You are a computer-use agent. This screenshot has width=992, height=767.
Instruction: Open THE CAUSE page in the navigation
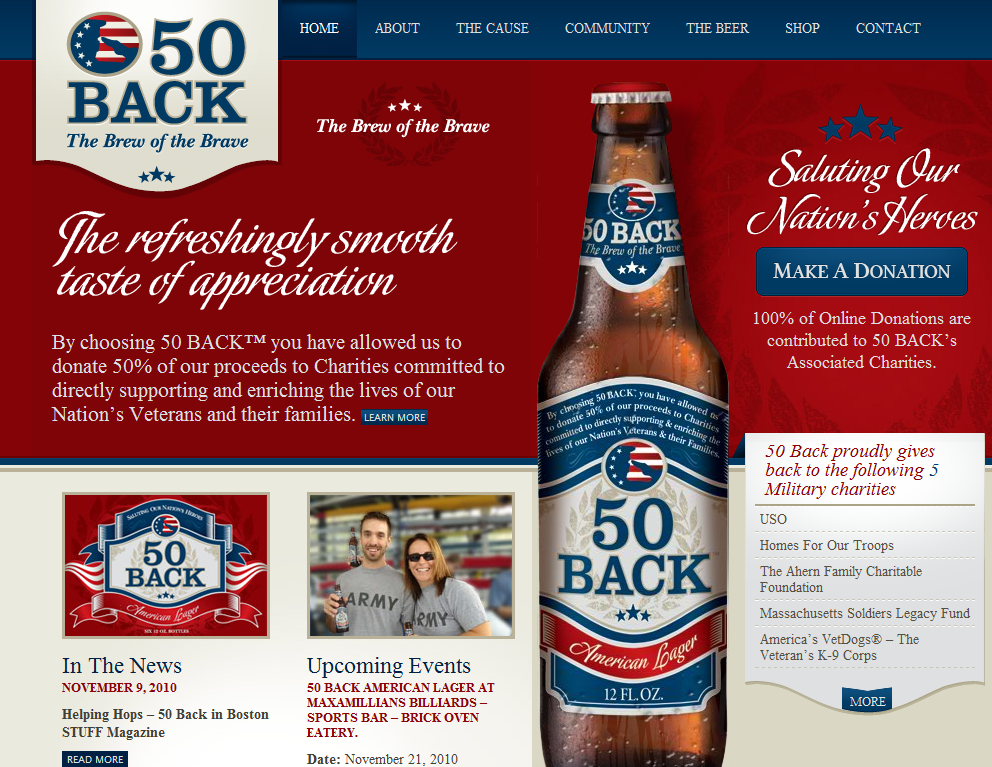pyautogui.click(x=492, y=28)
